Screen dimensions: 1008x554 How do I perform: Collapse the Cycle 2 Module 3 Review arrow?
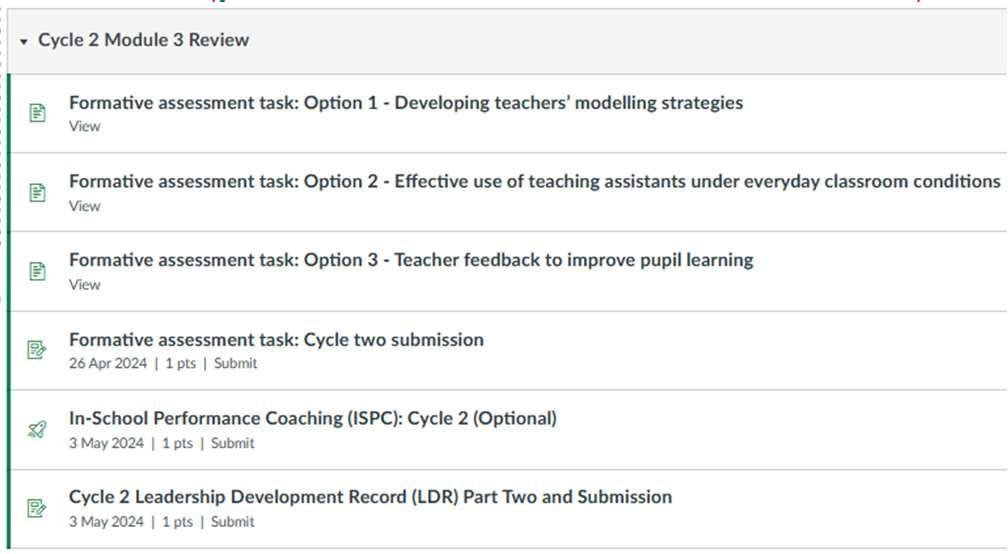(x=24, y=41)
